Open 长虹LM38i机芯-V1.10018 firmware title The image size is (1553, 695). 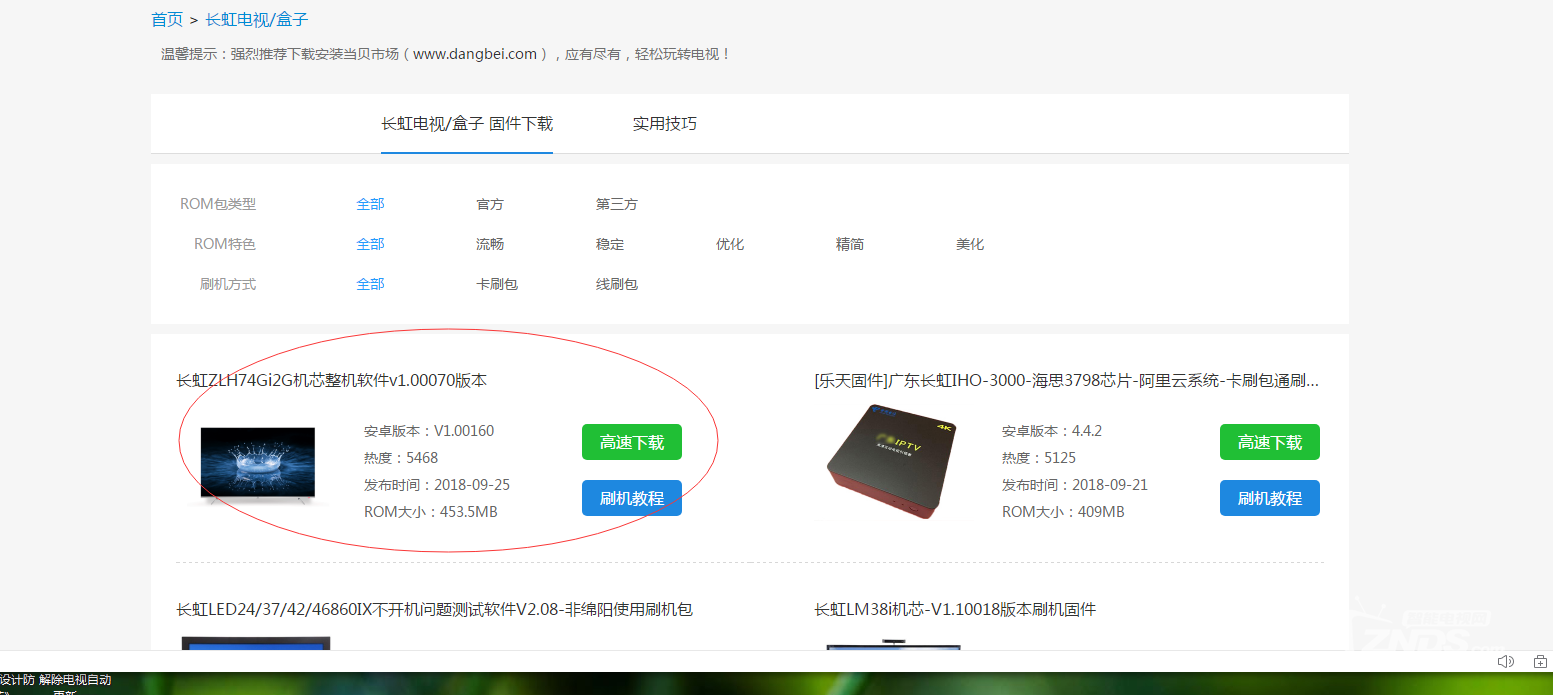[x=955, y=609]
